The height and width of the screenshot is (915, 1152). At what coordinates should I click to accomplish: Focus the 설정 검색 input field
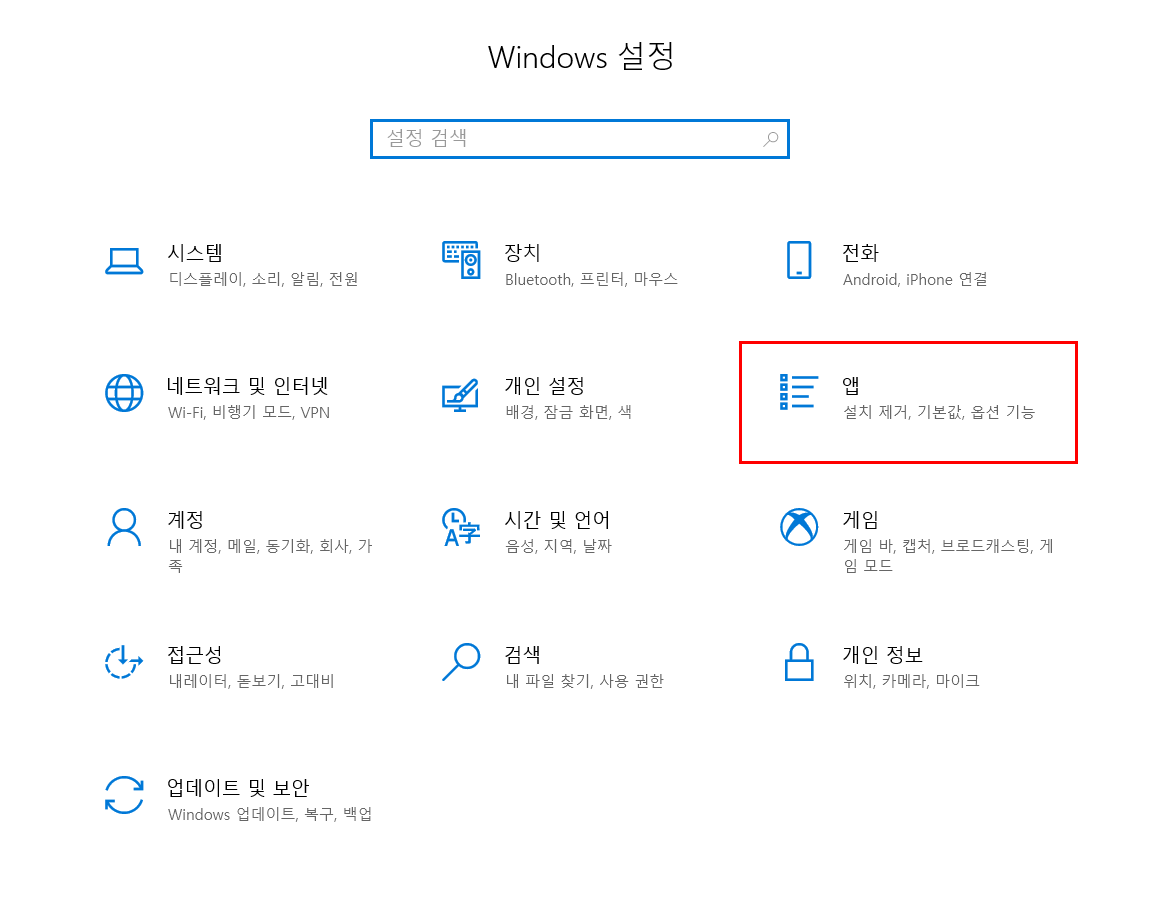tap(580, 139)
